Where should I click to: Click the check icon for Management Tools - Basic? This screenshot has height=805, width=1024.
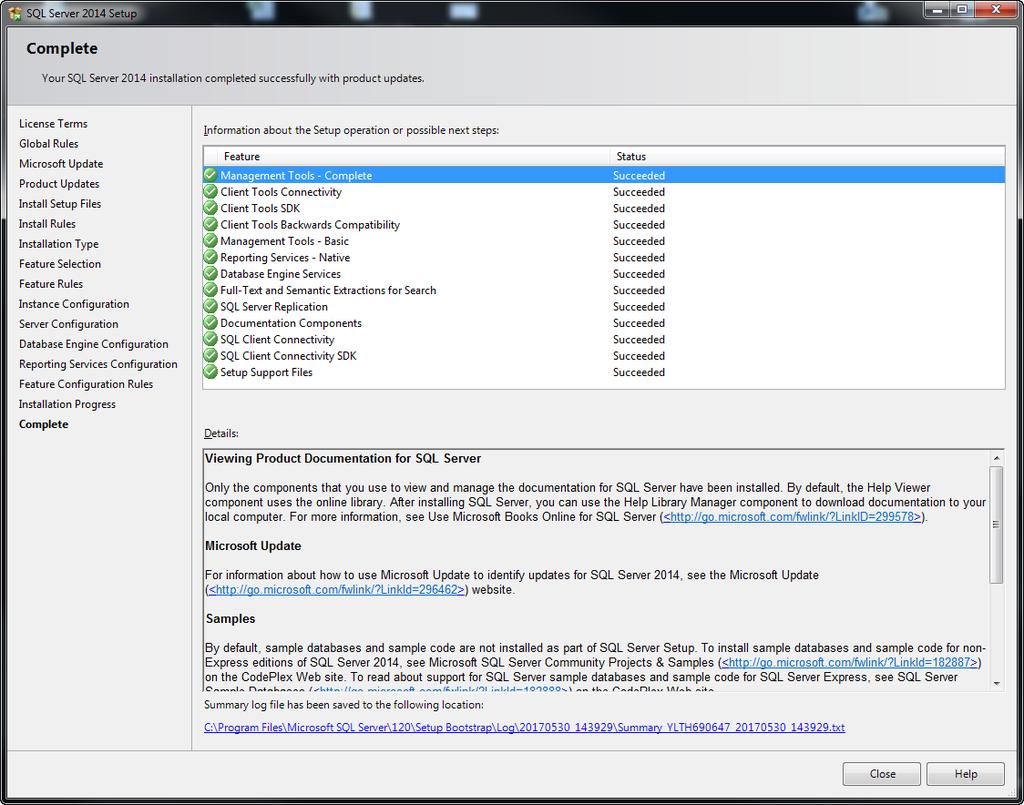click(210, 240)
